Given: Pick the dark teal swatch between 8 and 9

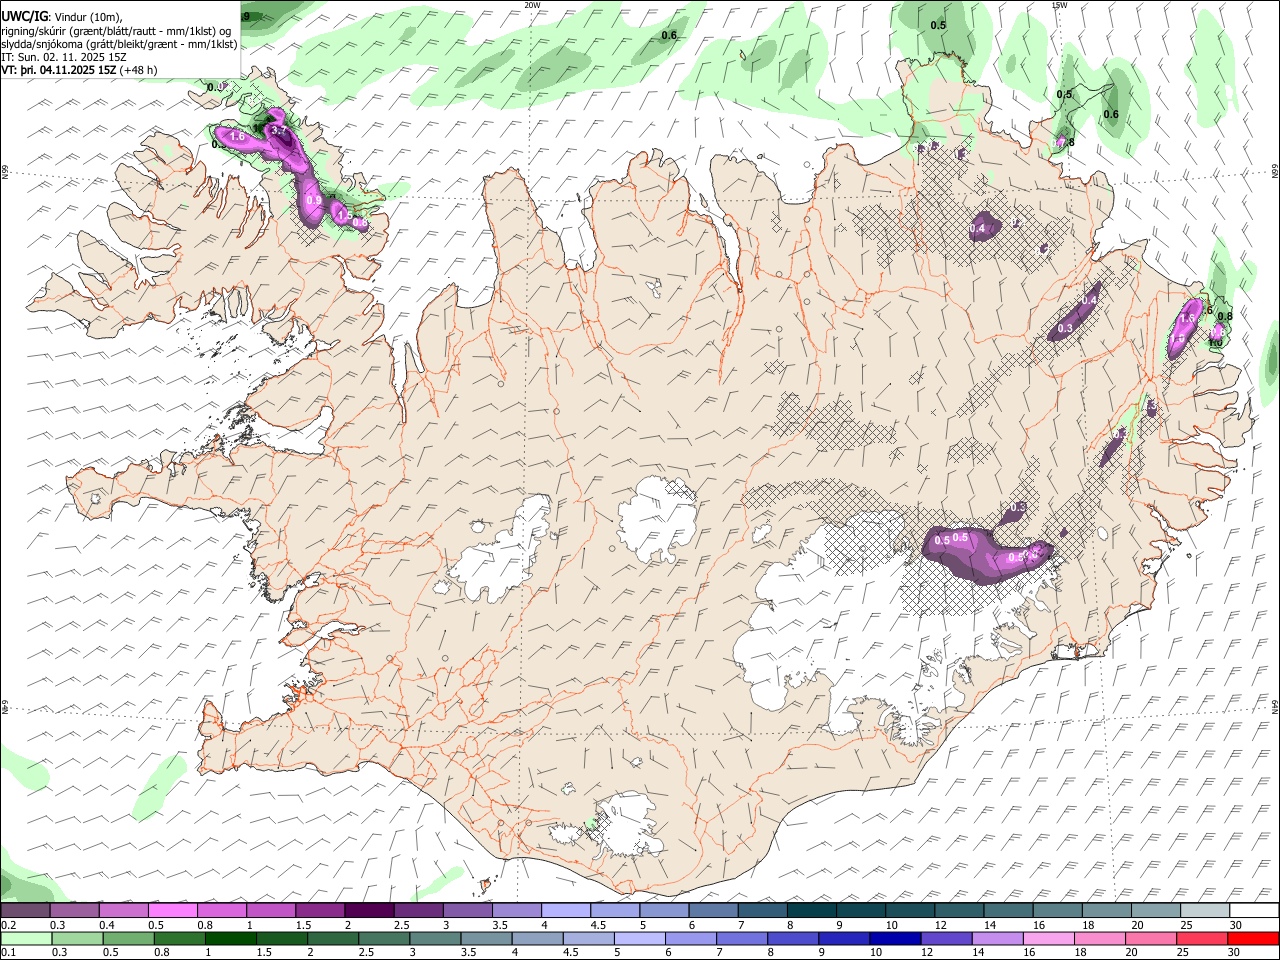Looking at the screenshot, I should pyautogui.click(x=811, y=910).
